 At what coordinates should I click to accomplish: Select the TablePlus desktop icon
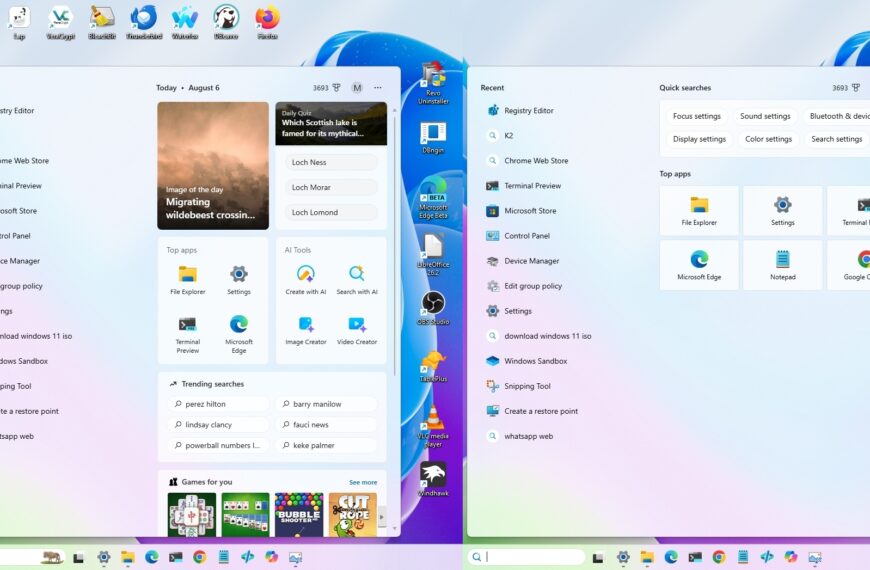click(433, 366)
